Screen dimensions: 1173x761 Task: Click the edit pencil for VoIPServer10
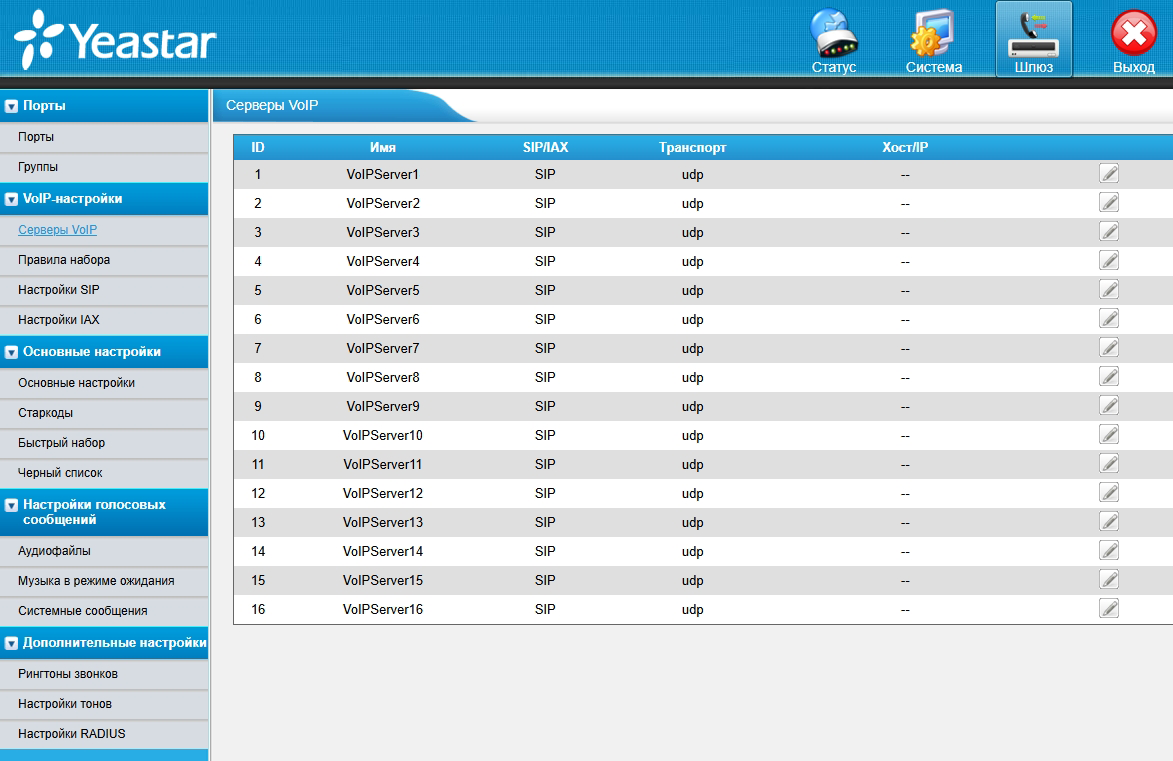coord(1108,435)
